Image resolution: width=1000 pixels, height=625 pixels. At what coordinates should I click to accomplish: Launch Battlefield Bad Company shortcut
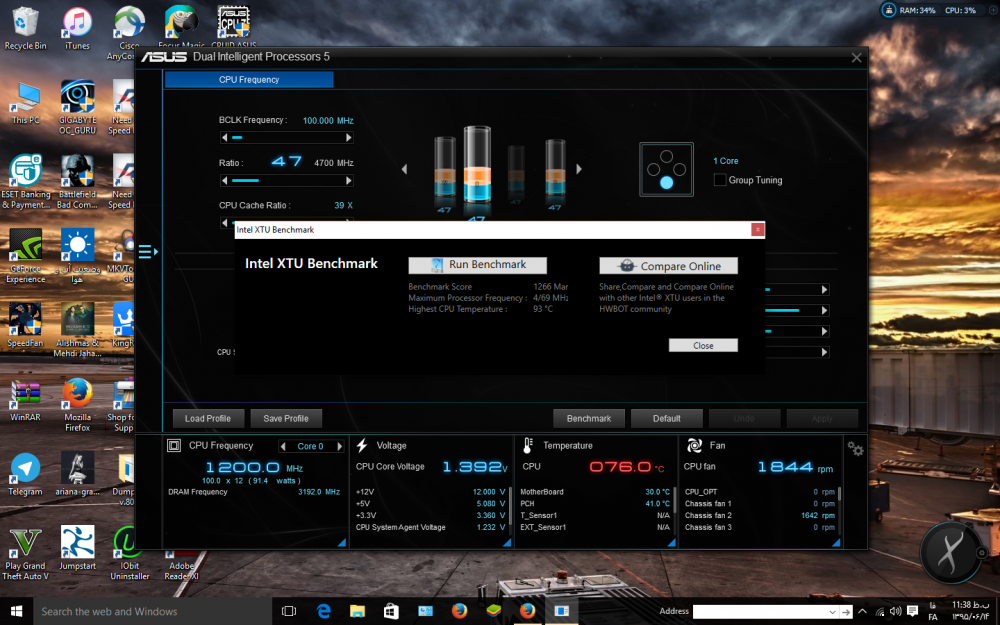[77, 181]
